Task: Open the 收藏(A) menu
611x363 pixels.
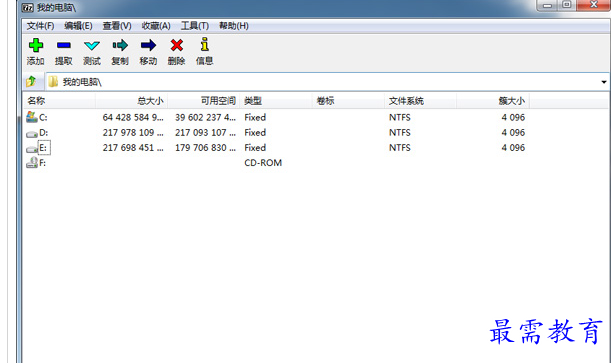Action: [156, 26]
